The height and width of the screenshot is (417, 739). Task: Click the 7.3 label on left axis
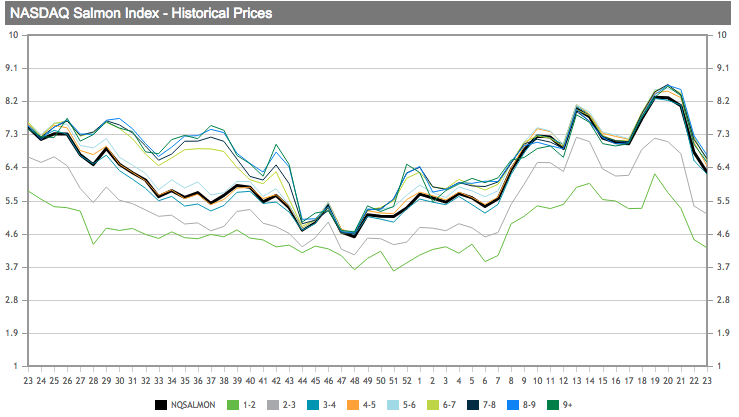point(12,134)
